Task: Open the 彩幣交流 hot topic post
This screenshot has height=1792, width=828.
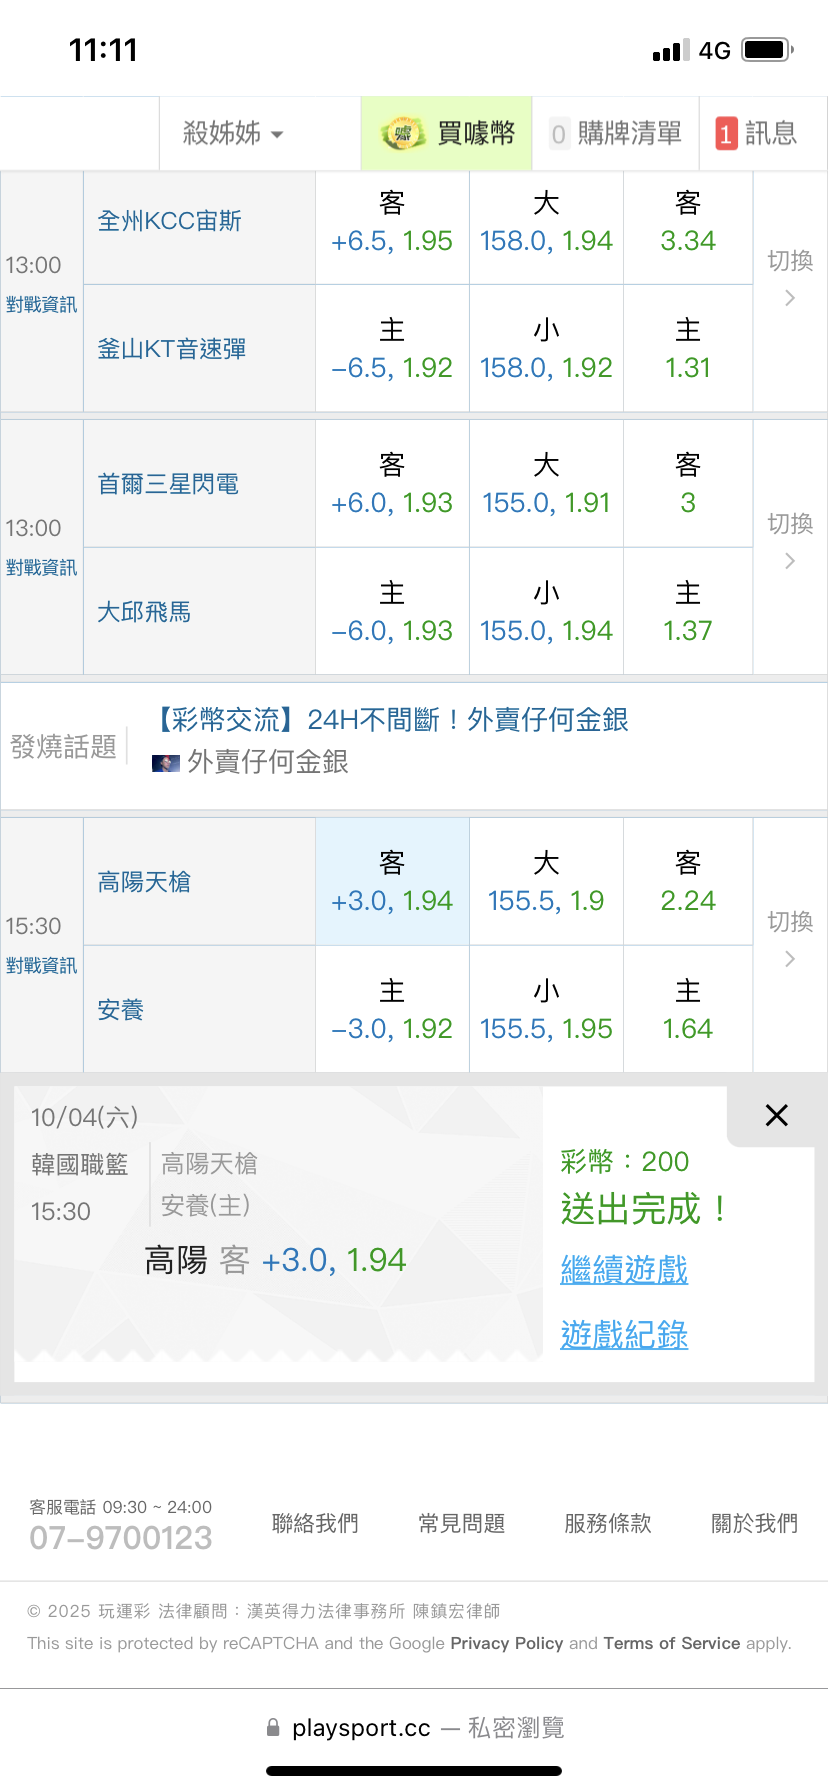Action: [x=392, y=720]
